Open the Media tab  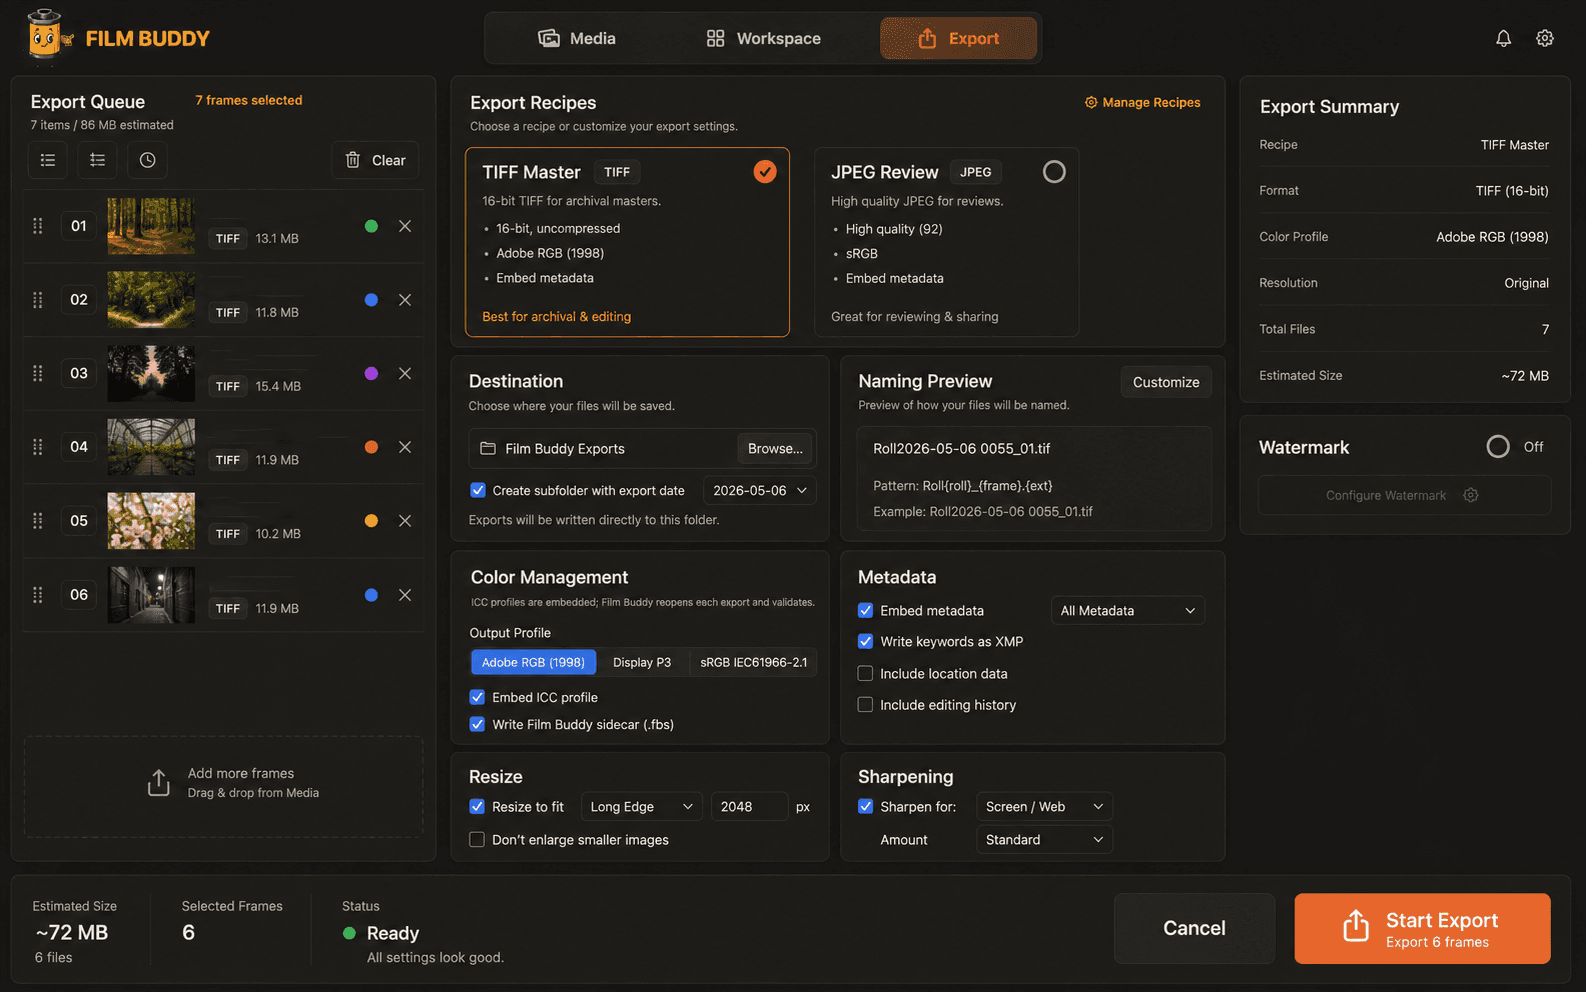coord(577,38)
